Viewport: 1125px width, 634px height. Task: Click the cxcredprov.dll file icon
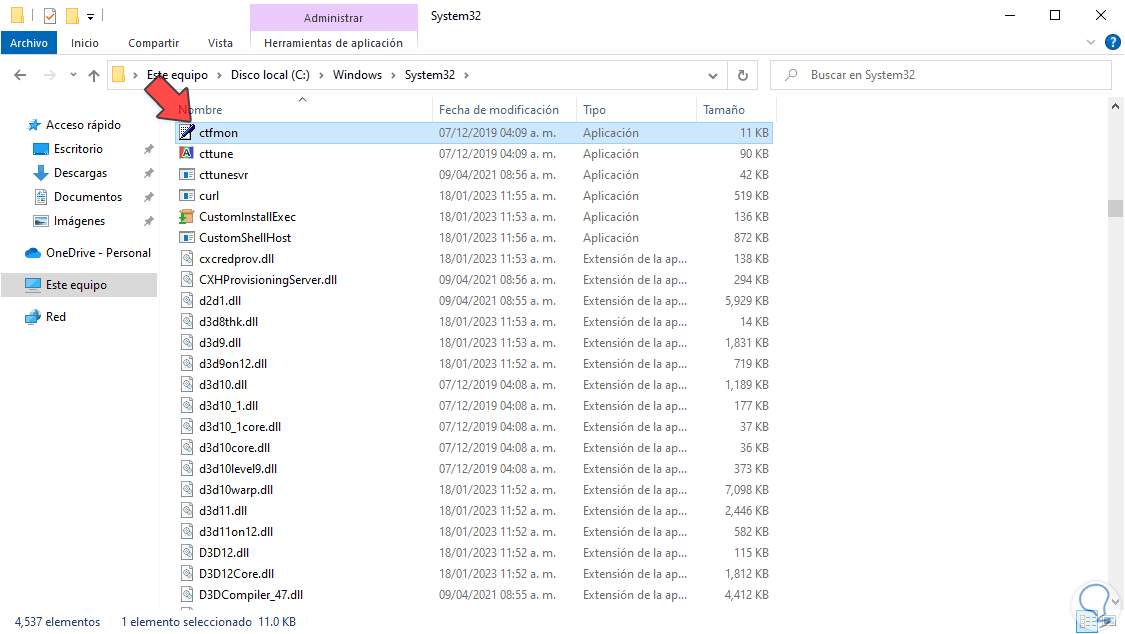pos(187,259)
